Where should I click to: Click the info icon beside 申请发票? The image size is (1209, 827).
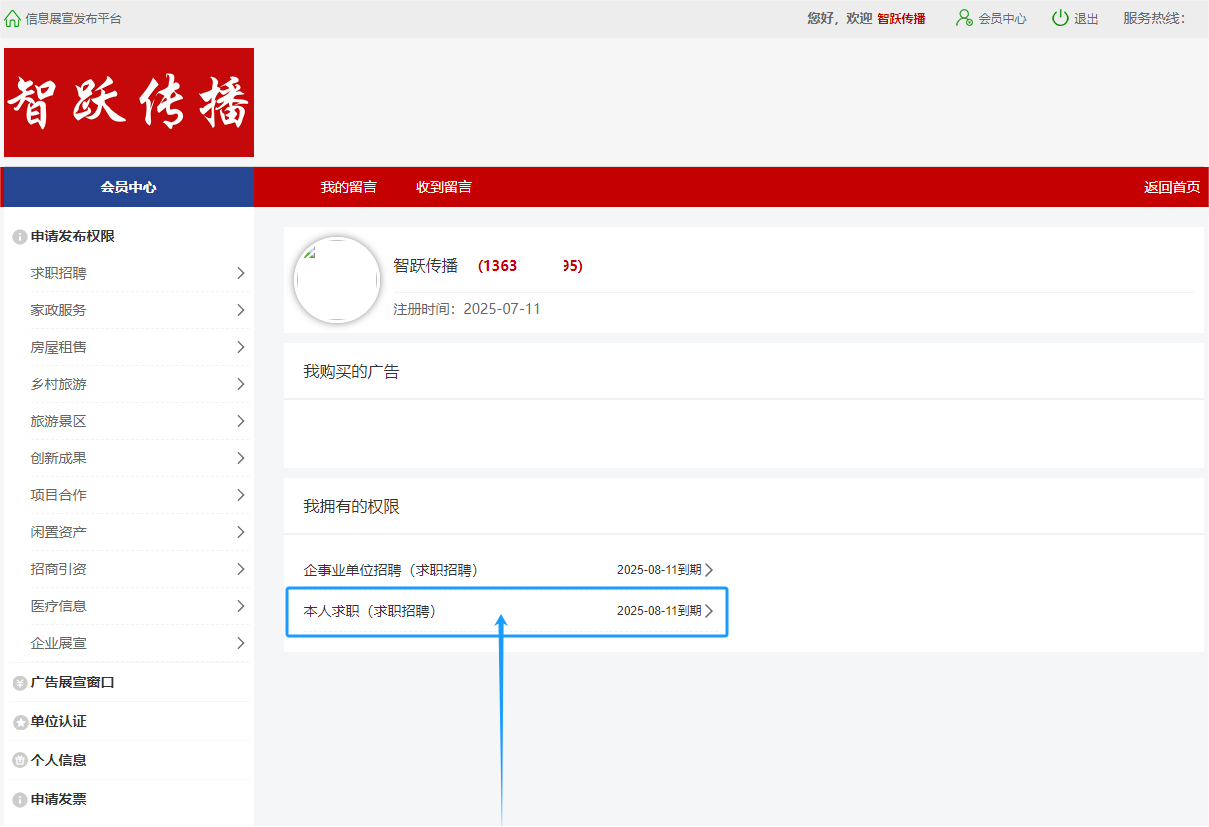(x=19, y=800)
